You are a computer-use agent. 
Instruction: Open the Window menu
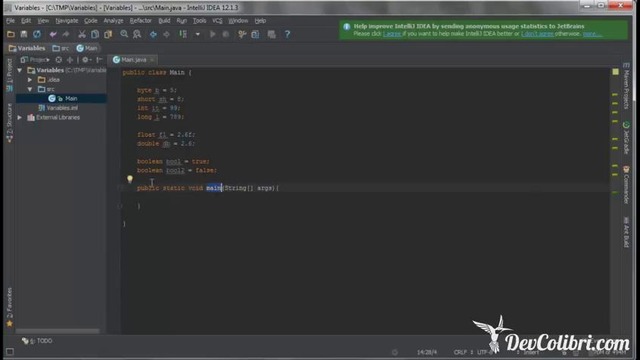[x=238, y=20]
